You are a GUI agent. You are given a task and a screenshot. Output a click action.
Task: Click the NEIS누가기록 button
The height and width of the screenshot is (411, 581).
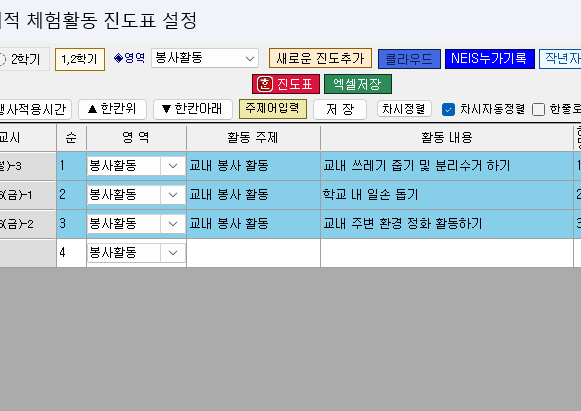489,59
